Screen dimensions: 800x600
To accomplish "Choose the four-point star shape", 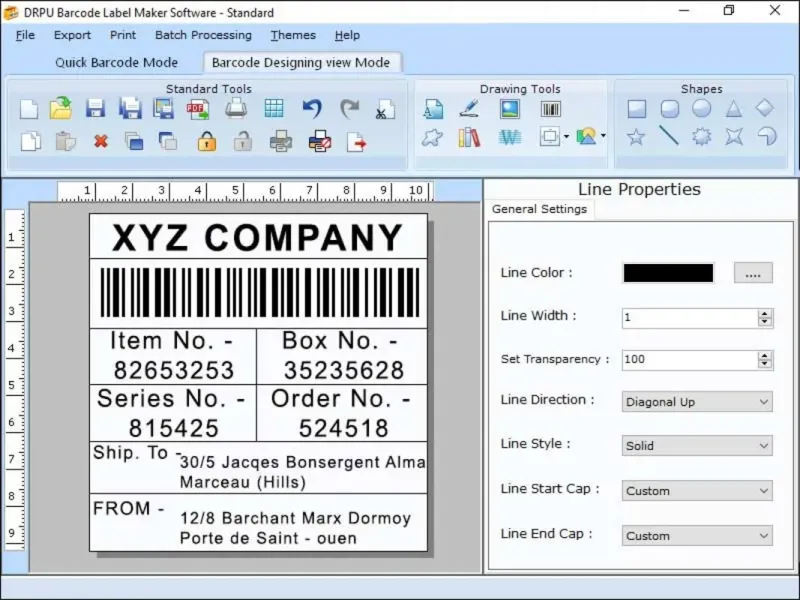I will (x=734, y=136).
